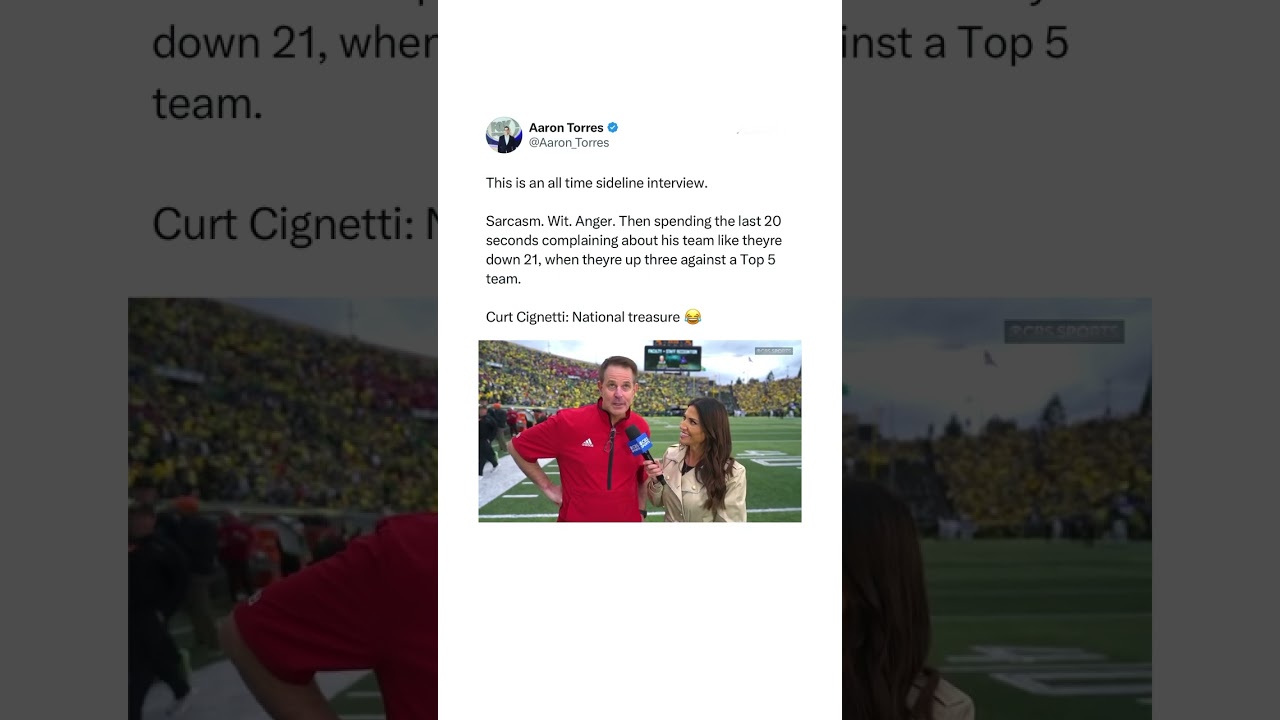Click the blue CBS microphone flag
Viewport: 1280px width, 720px height.
(640, 442)
